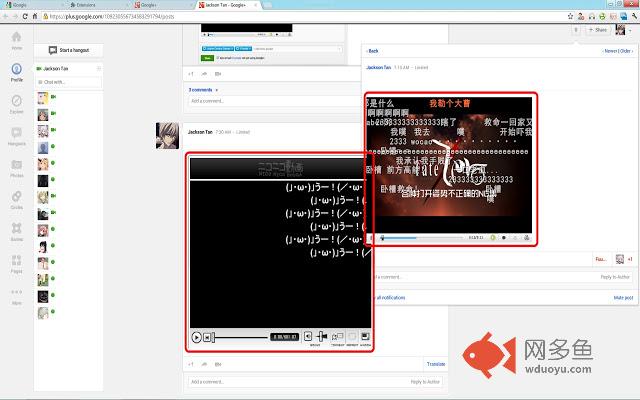Click Start a hangout button
The width and height of the screenshot is (640, 400).
pos(68,50)
